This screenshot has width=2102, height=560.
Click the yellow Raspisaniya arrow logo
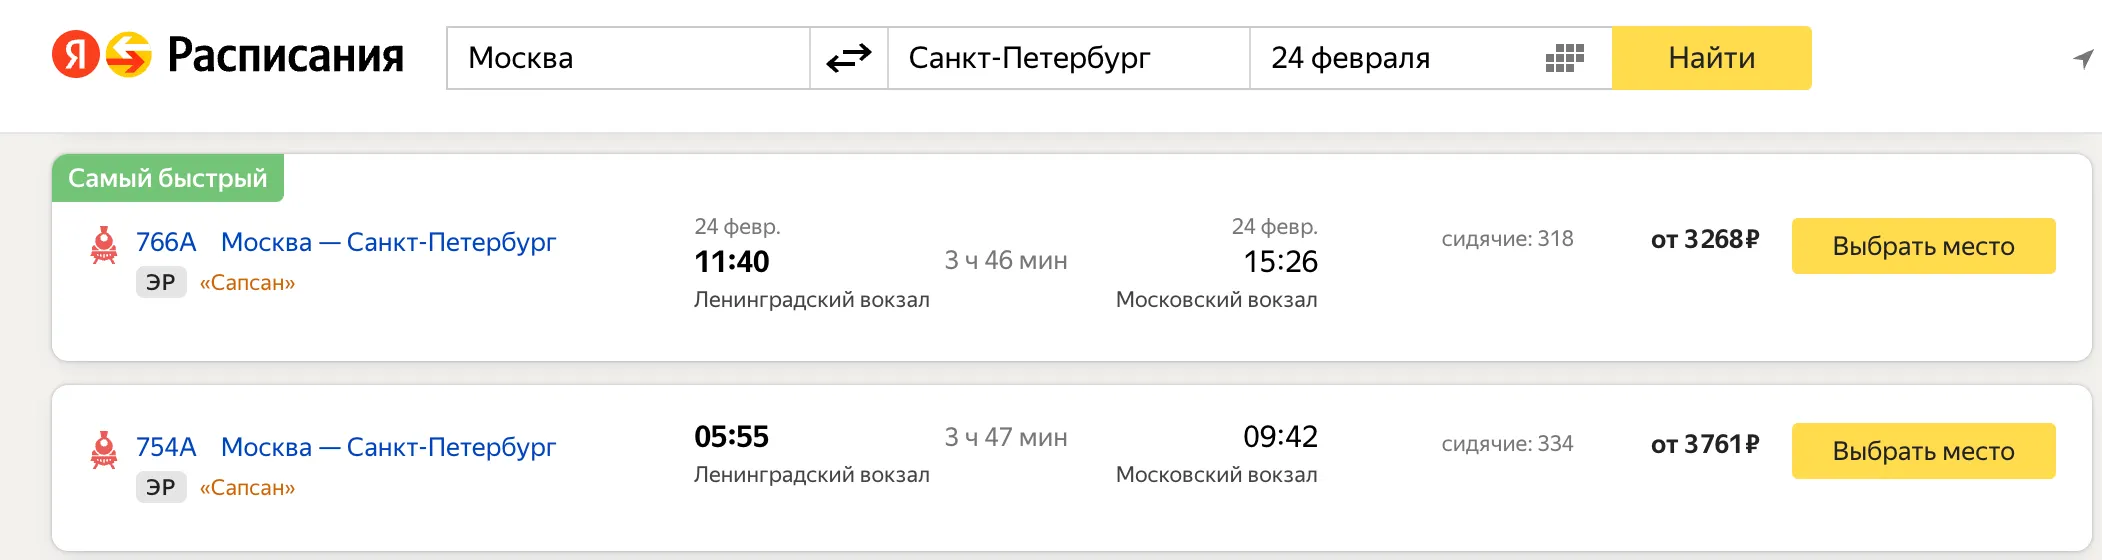point(129,55)
